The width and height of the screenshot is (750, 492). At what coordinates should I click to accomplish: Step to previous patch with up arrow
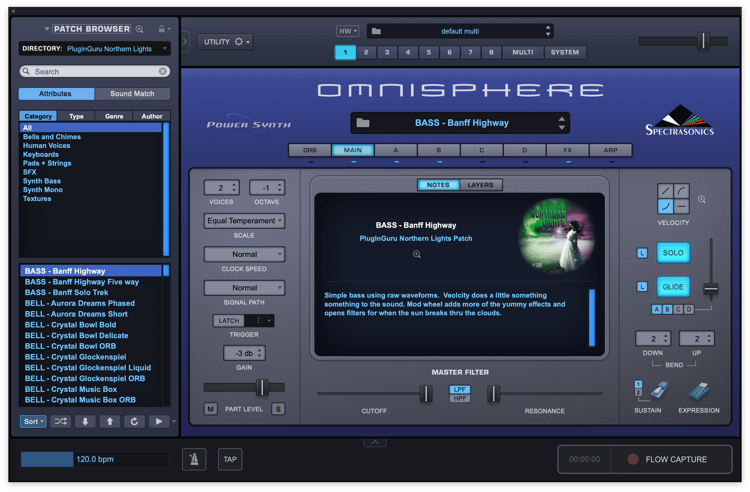tap(110, 421)
